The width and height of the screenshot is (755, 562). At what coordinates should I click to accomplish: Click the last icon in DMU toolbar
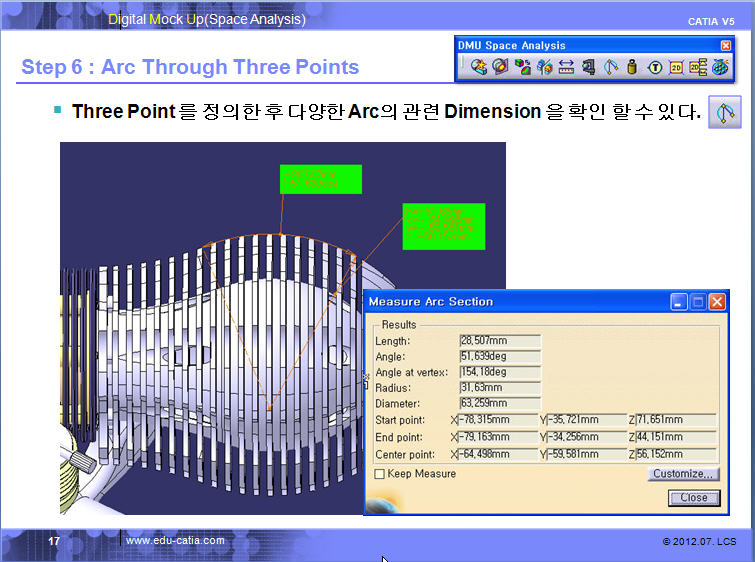point(719,67)
